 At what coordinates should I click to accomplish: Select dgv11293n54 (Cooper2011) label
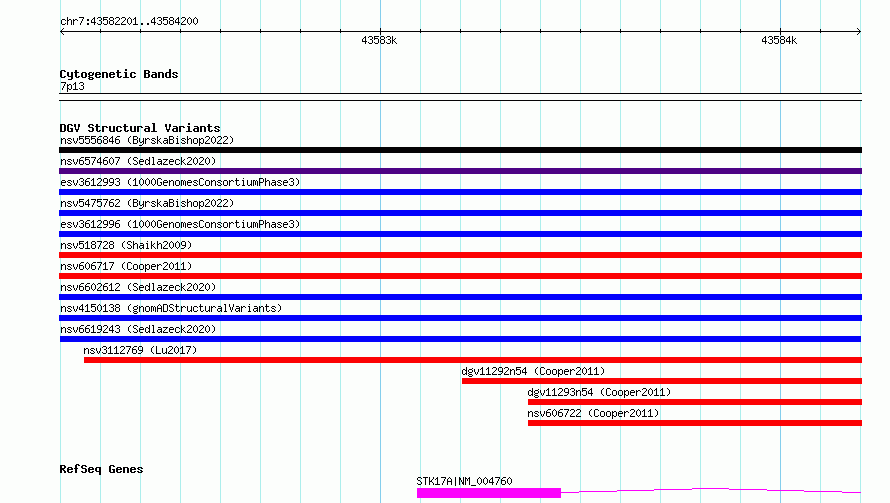tap(599, 392)
